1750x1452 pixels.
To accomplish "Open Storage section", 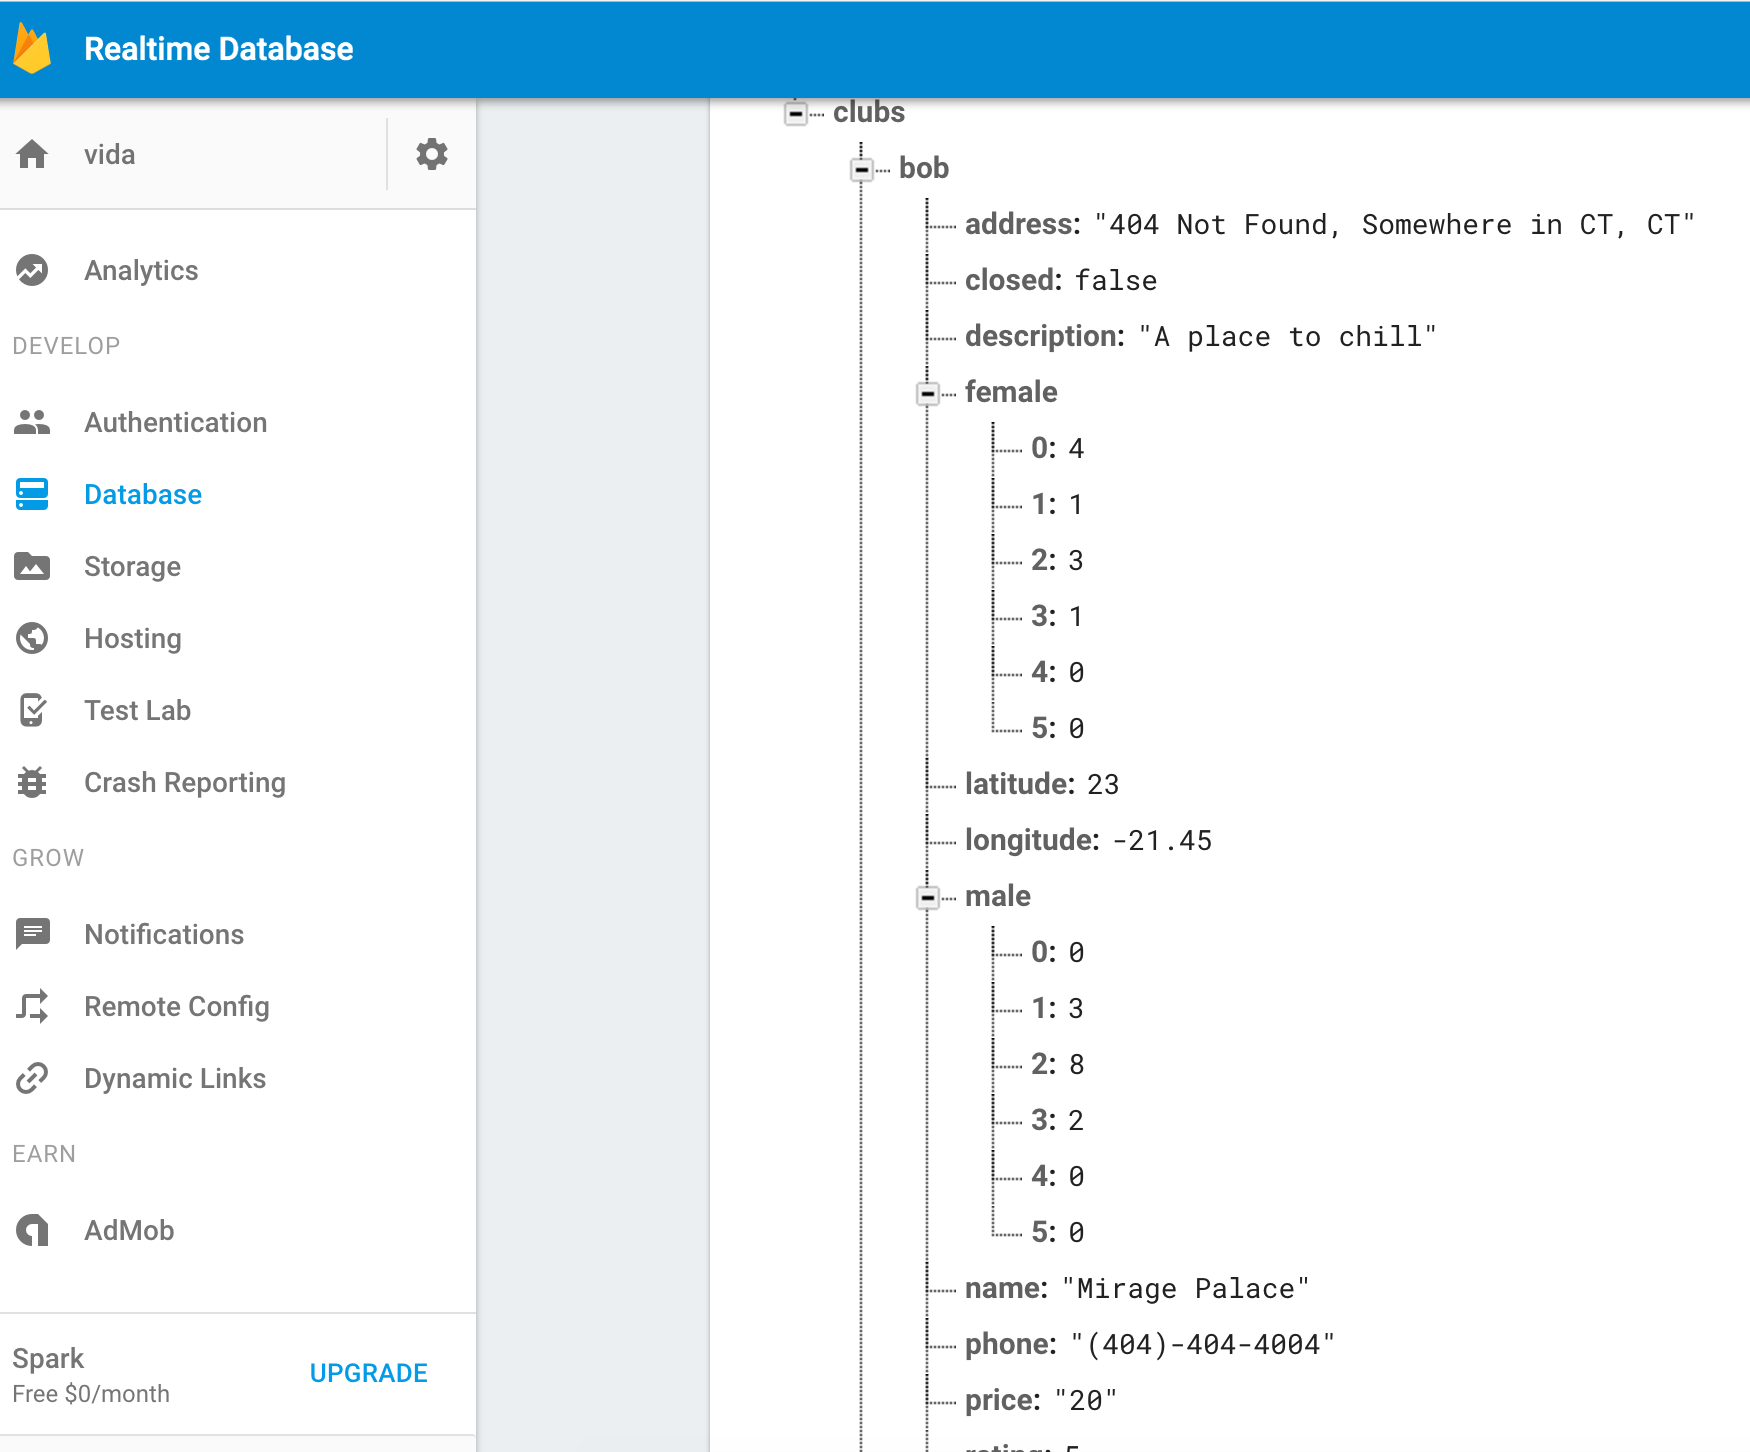I will point(132,566).
